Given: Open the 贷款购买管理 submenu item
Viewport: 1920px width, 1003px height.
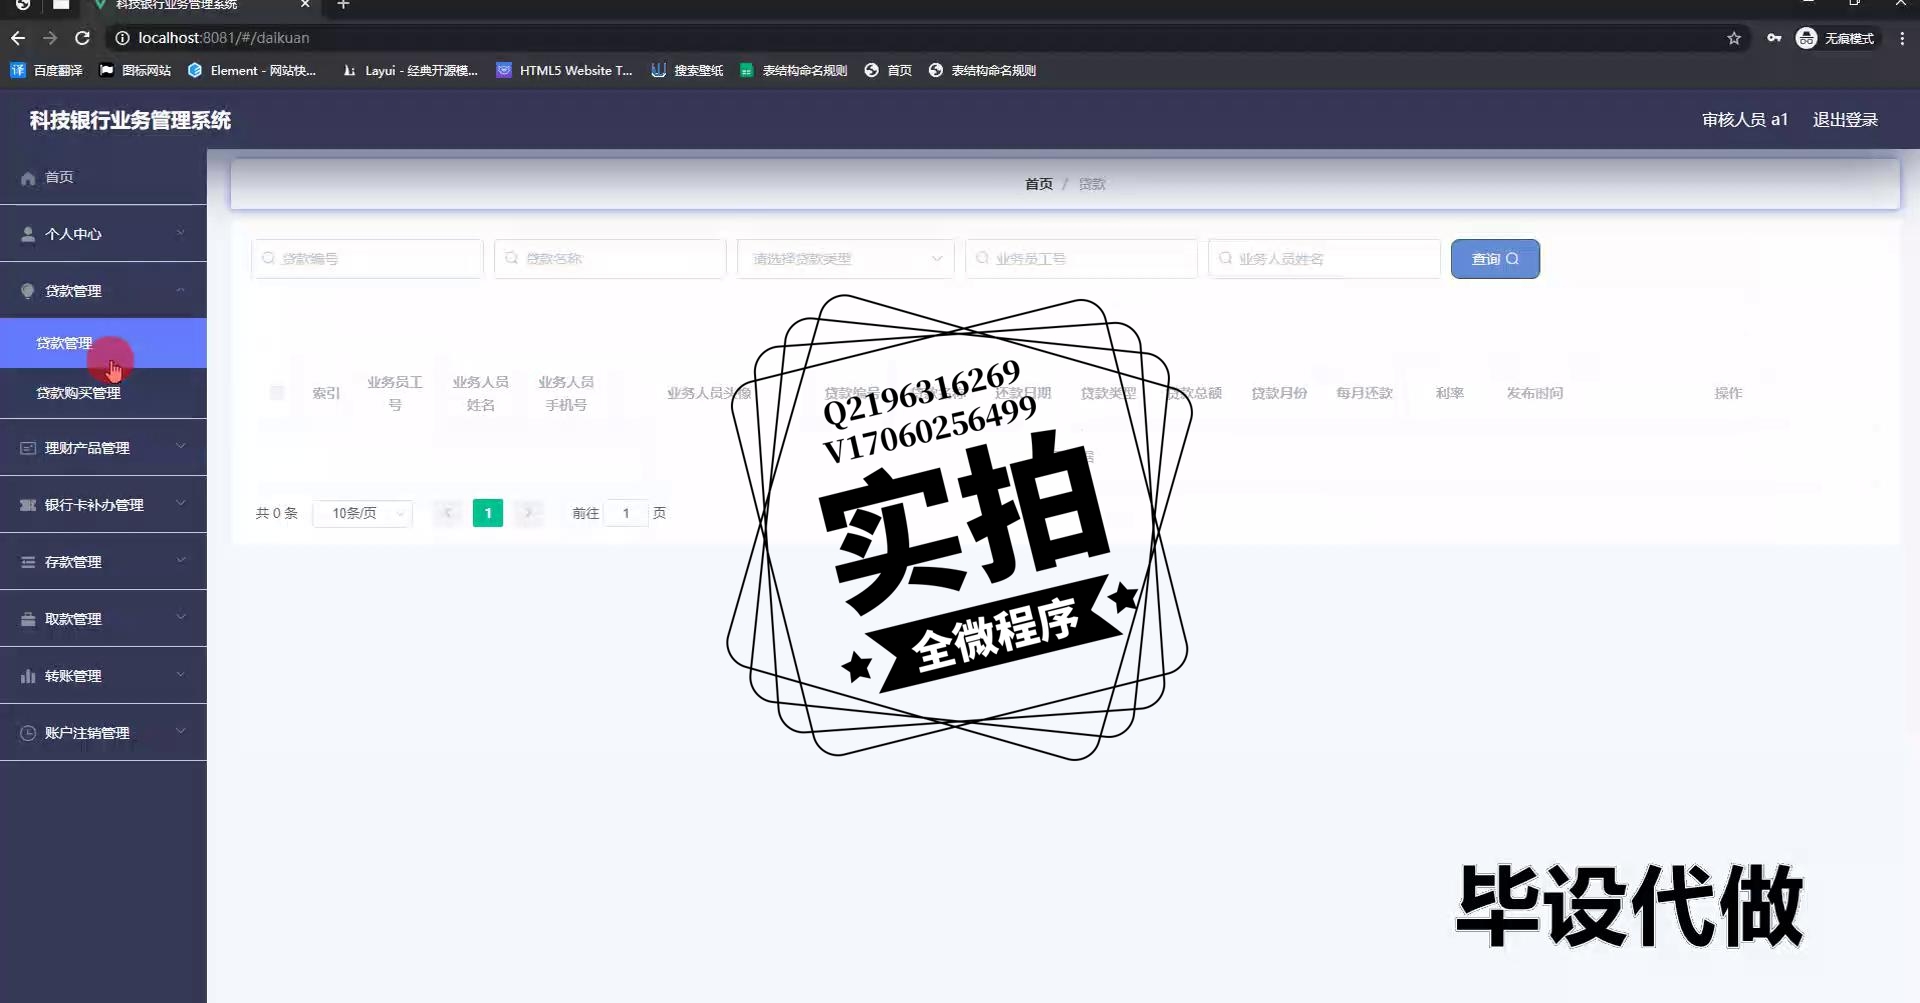Looking at the screenshot, I should click(x=103, y=393).
